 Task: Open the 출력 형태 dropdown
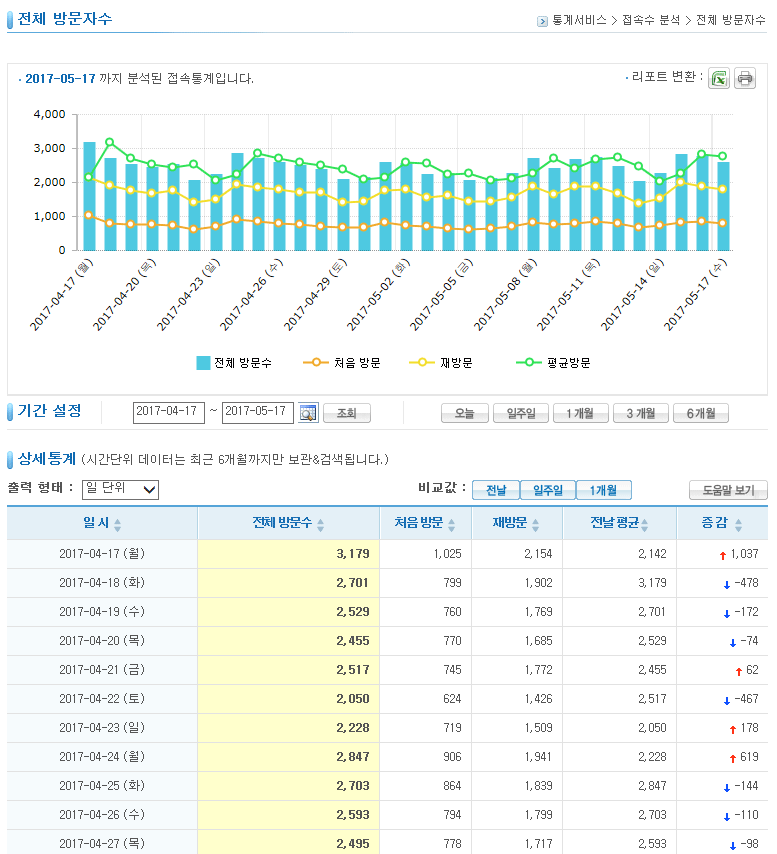click(119, 489)
